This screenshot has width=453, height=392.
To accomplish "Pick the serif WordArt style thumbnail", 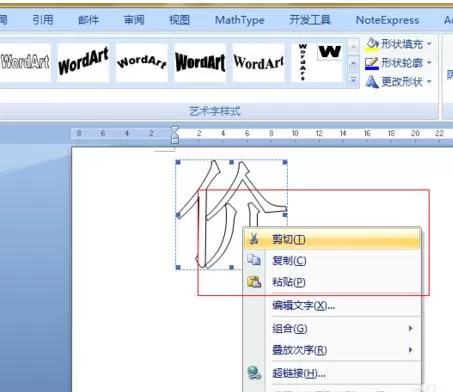I will click(258, 62).
